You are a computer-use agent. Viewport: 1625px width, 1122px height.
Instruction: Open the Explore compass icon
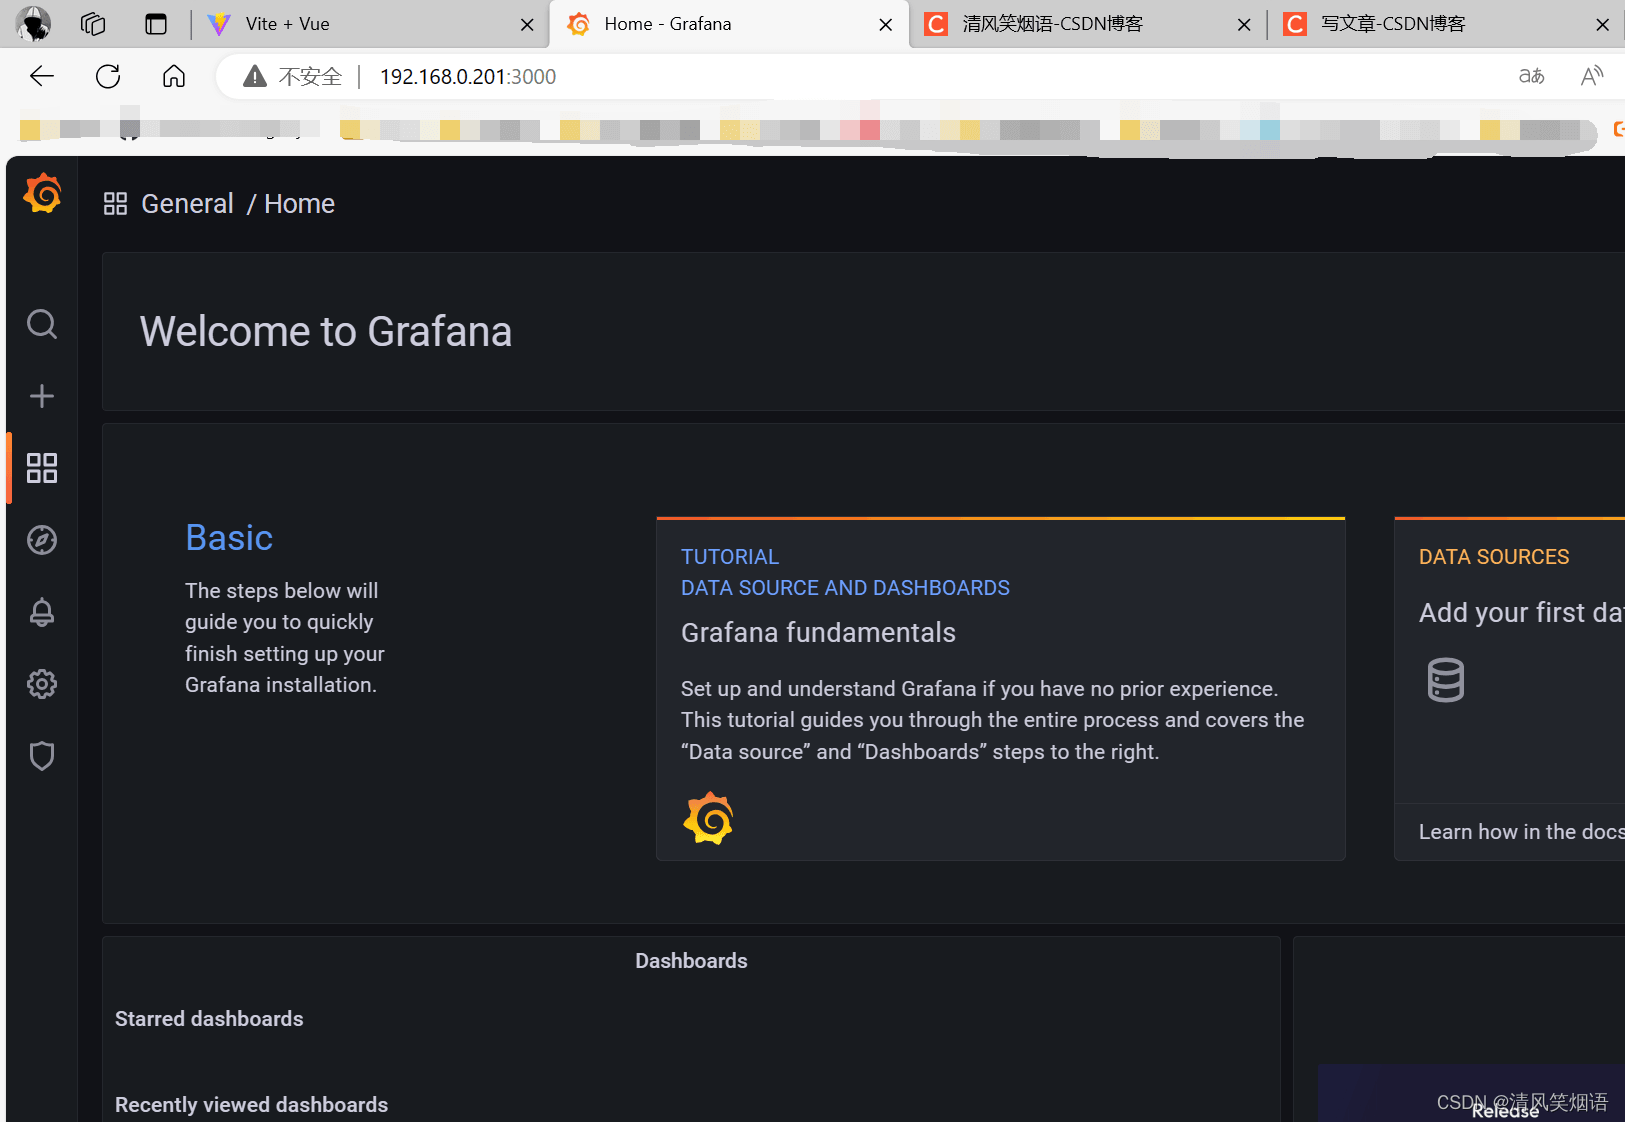click(x=42, y=540)
